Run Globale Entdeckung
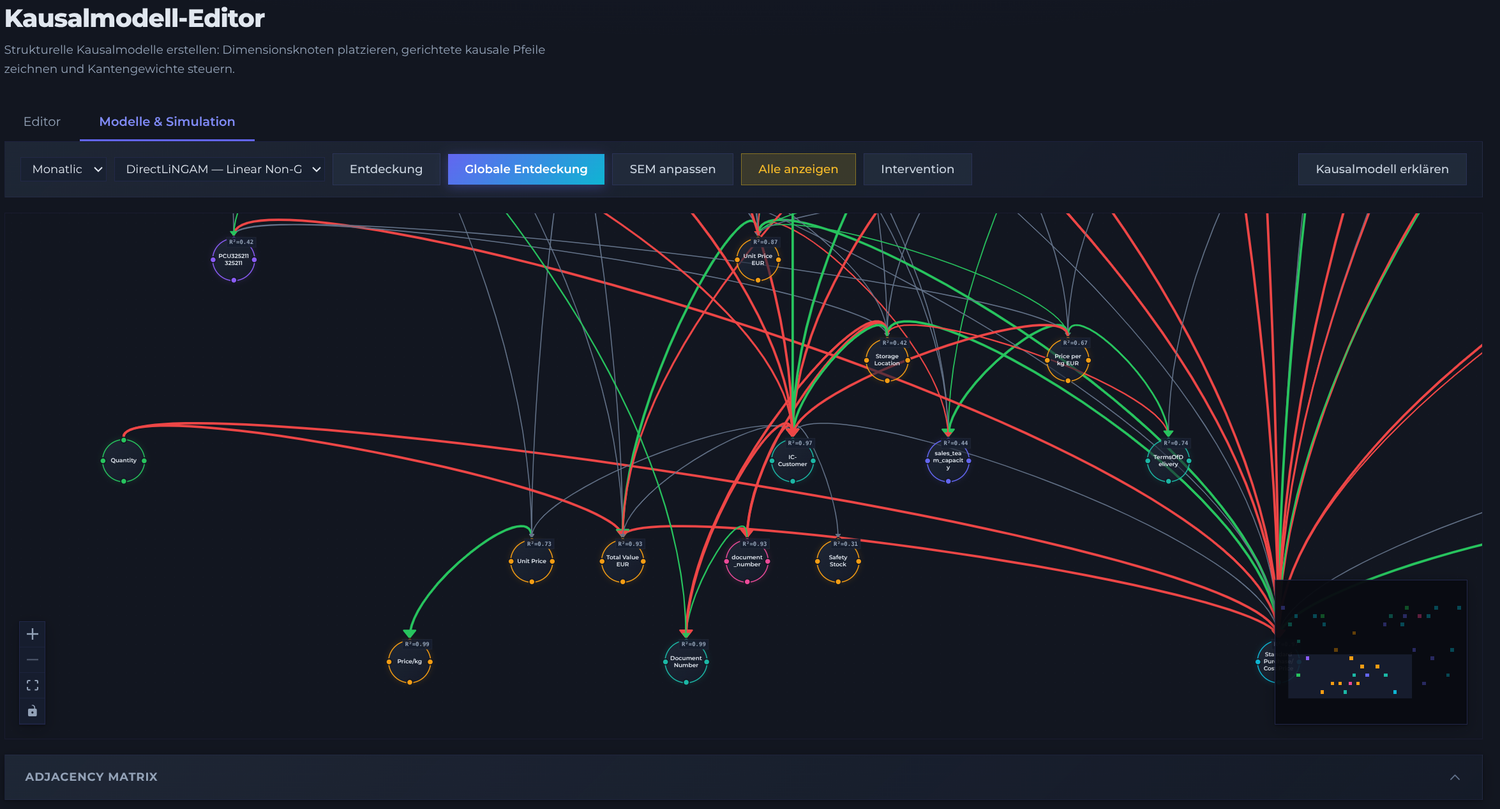Screen dimensions: 1500x809 click(526, 169)
